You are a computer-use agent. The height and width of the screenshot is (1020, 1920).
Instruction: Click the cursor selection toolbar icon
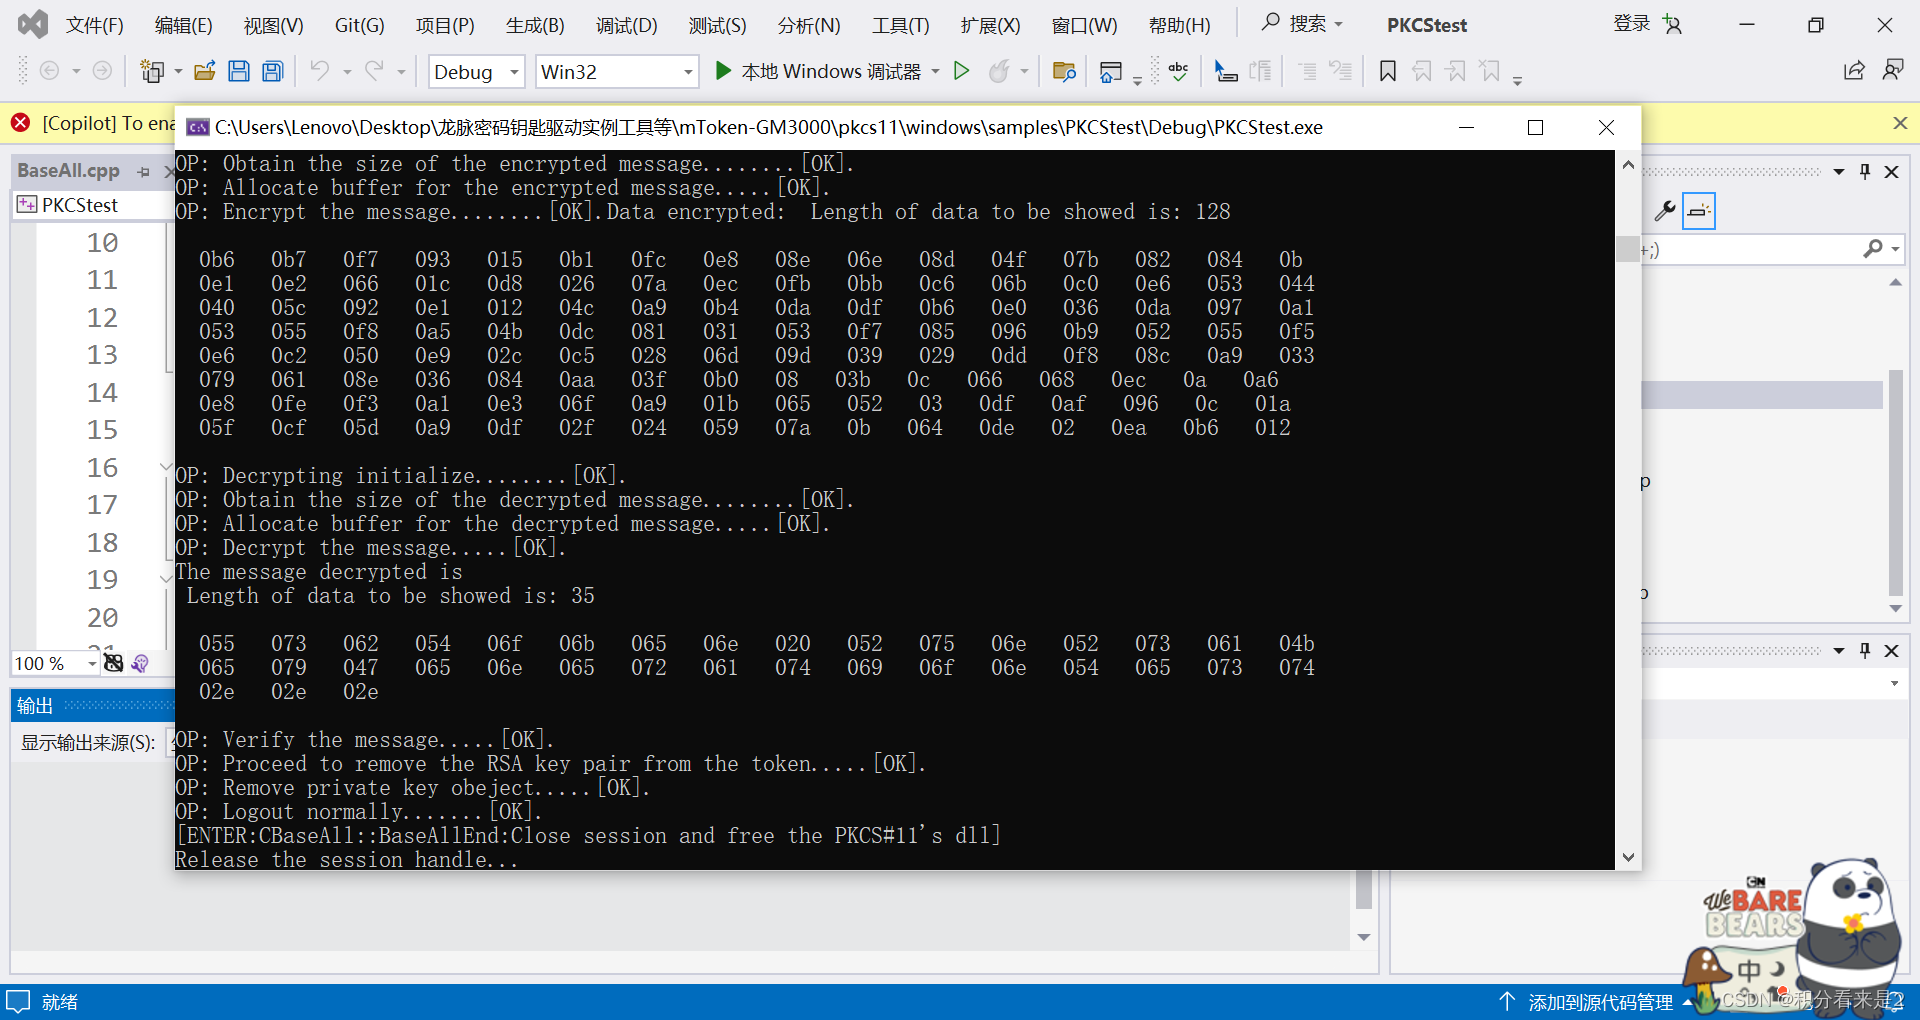[x=1225, y=71]
